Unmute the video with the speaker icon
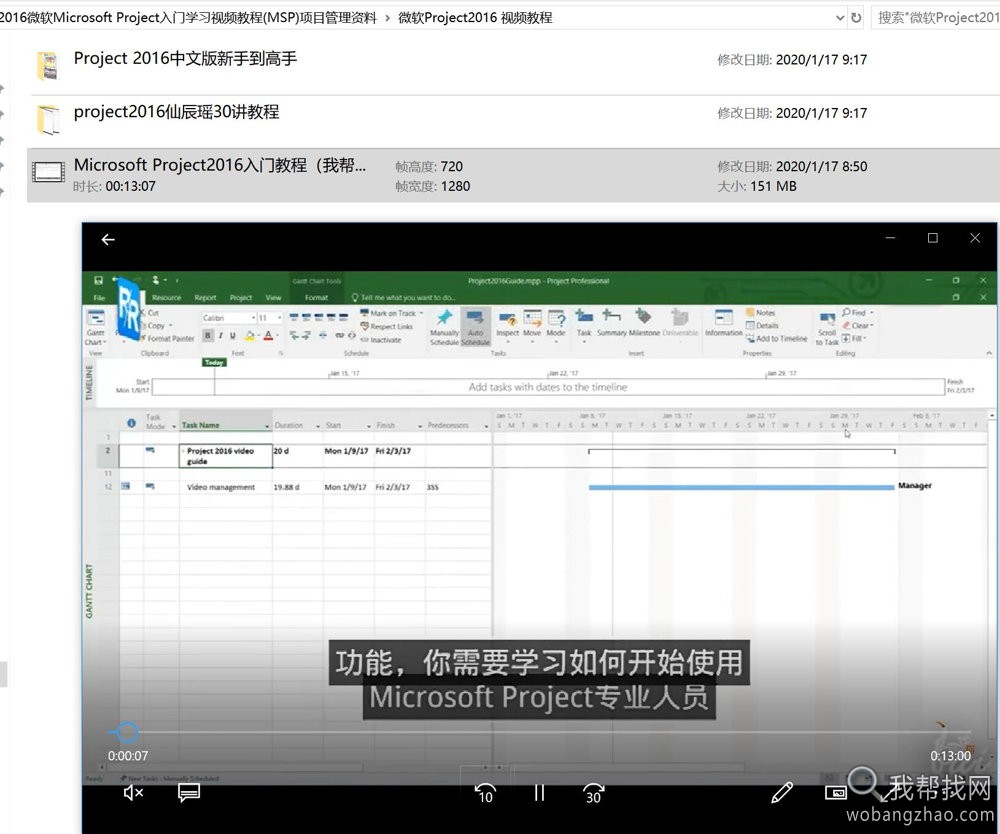The width and height of the screenshot is (1000, 834). click(133, 793)
